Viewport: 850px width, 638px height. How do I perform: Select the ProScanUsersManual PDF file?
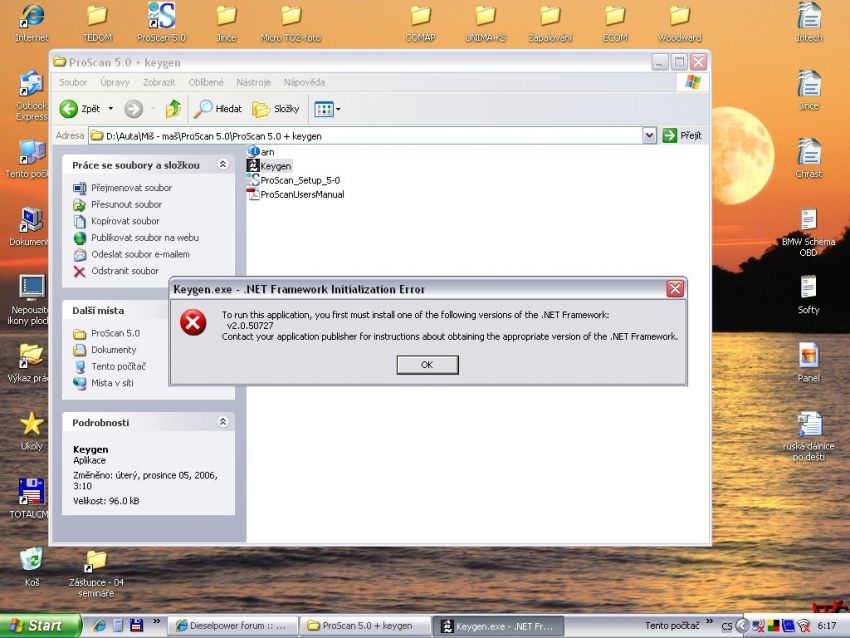[x=296, y=194]
